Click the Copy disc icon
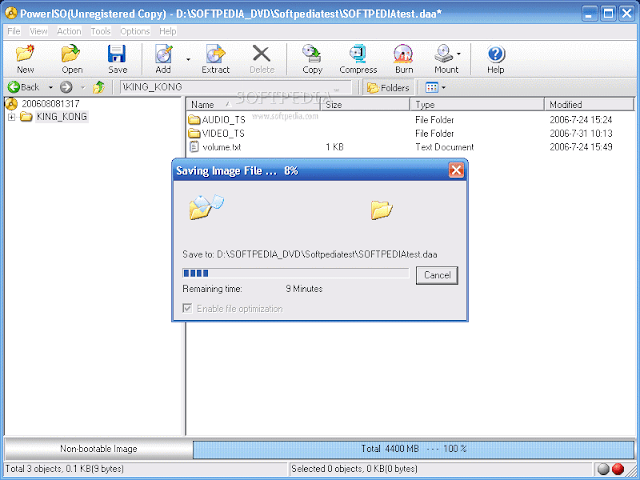Image resolution: width=640 pixels, height=480 pixels. (x=312, y=53)
